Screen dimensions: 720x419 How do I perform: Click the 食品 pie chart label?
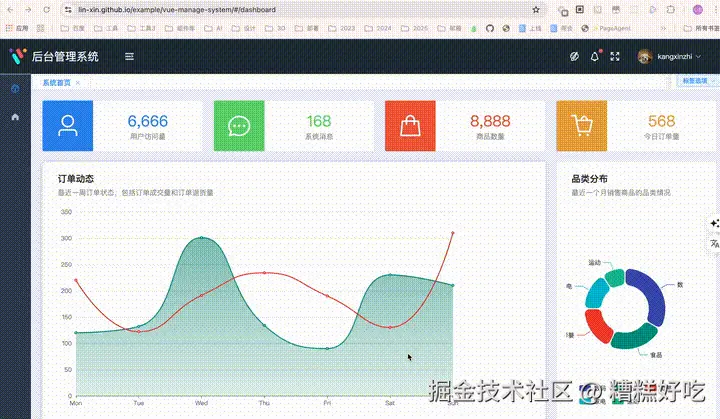point(656,355)
